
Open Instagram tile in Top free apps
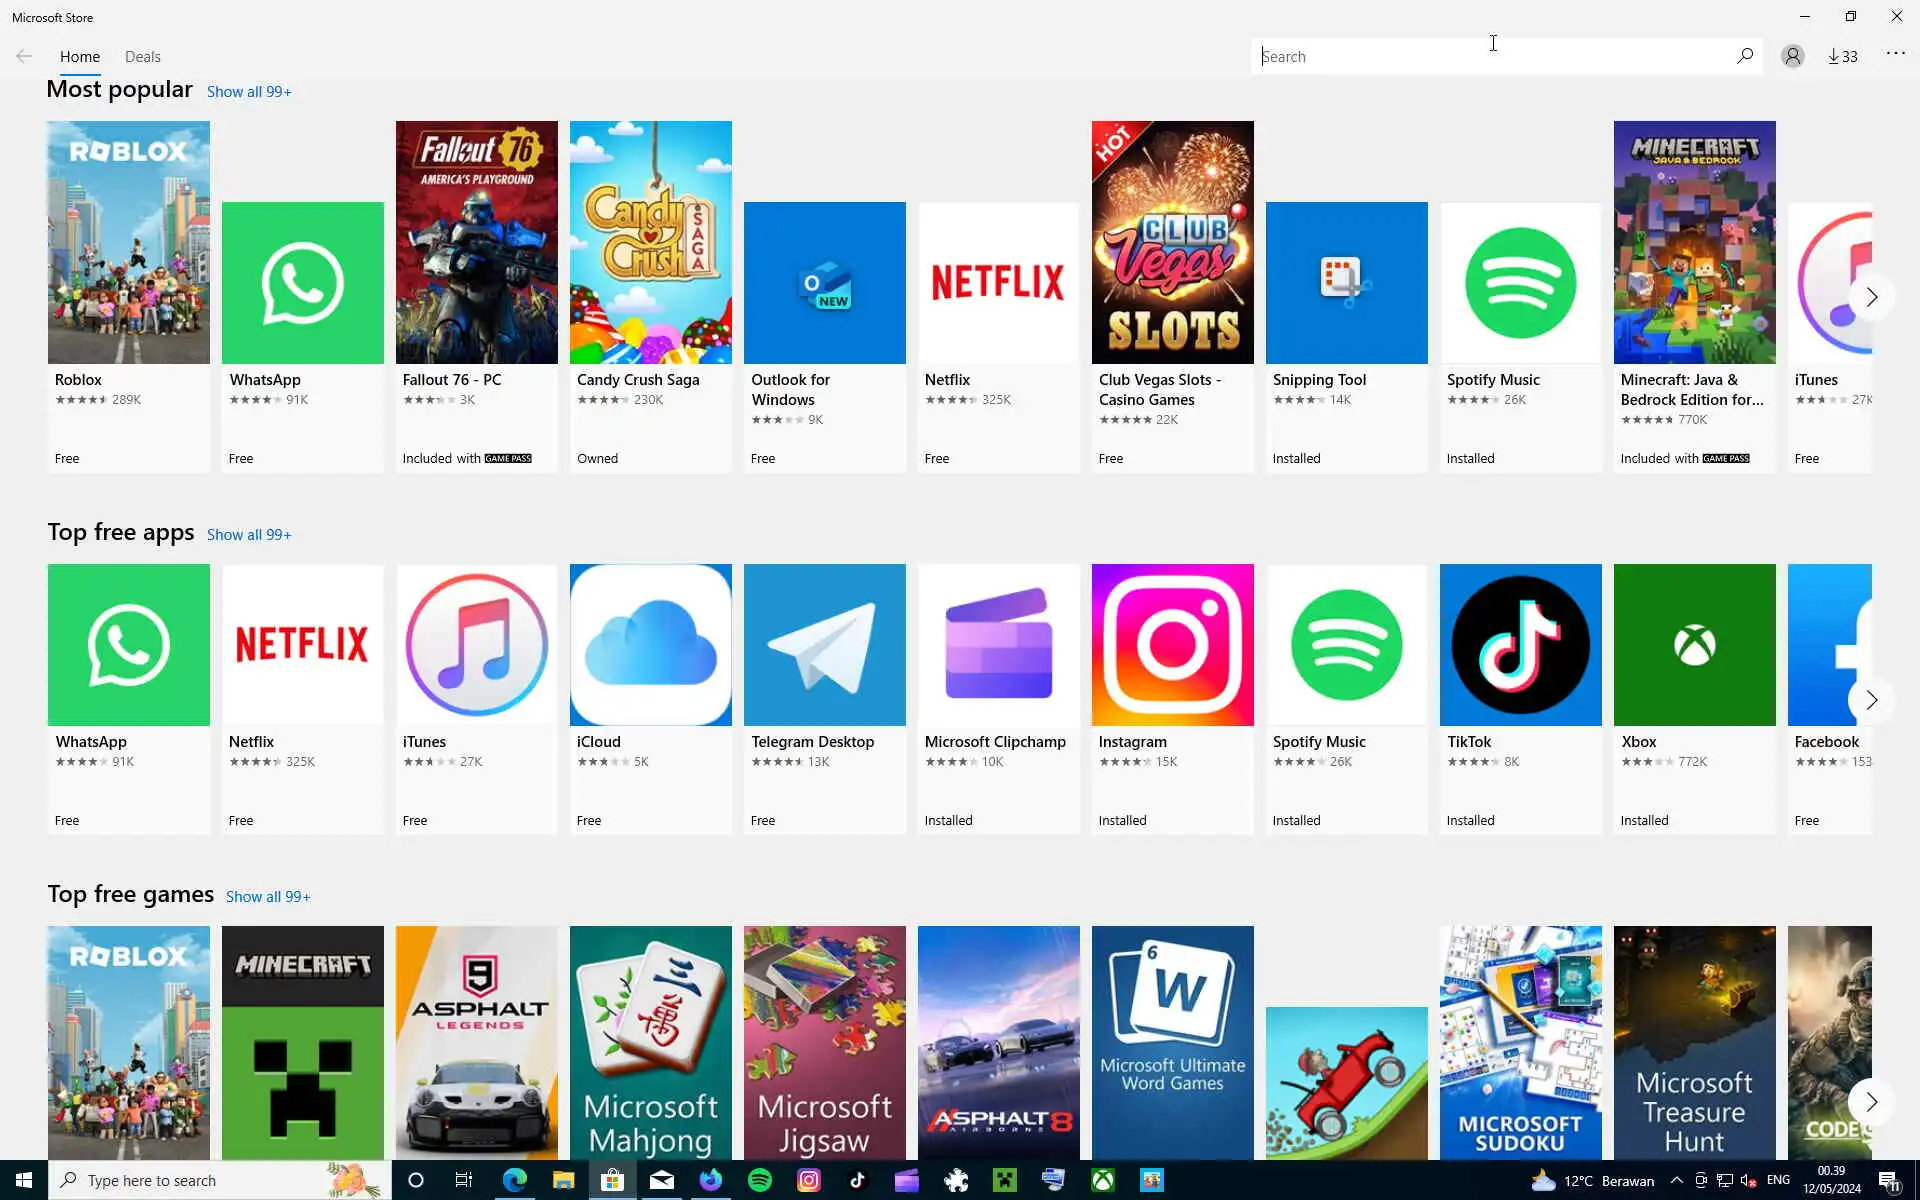click(x=1172, y=645)
